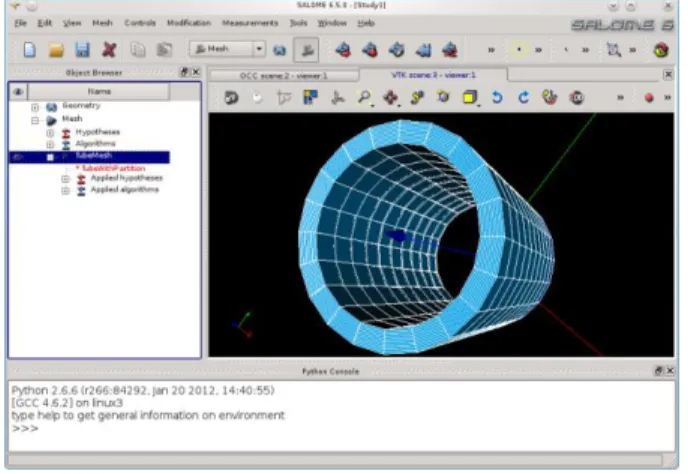Click the Dump view icon in viewer toolbar

(x=231, y=97)
